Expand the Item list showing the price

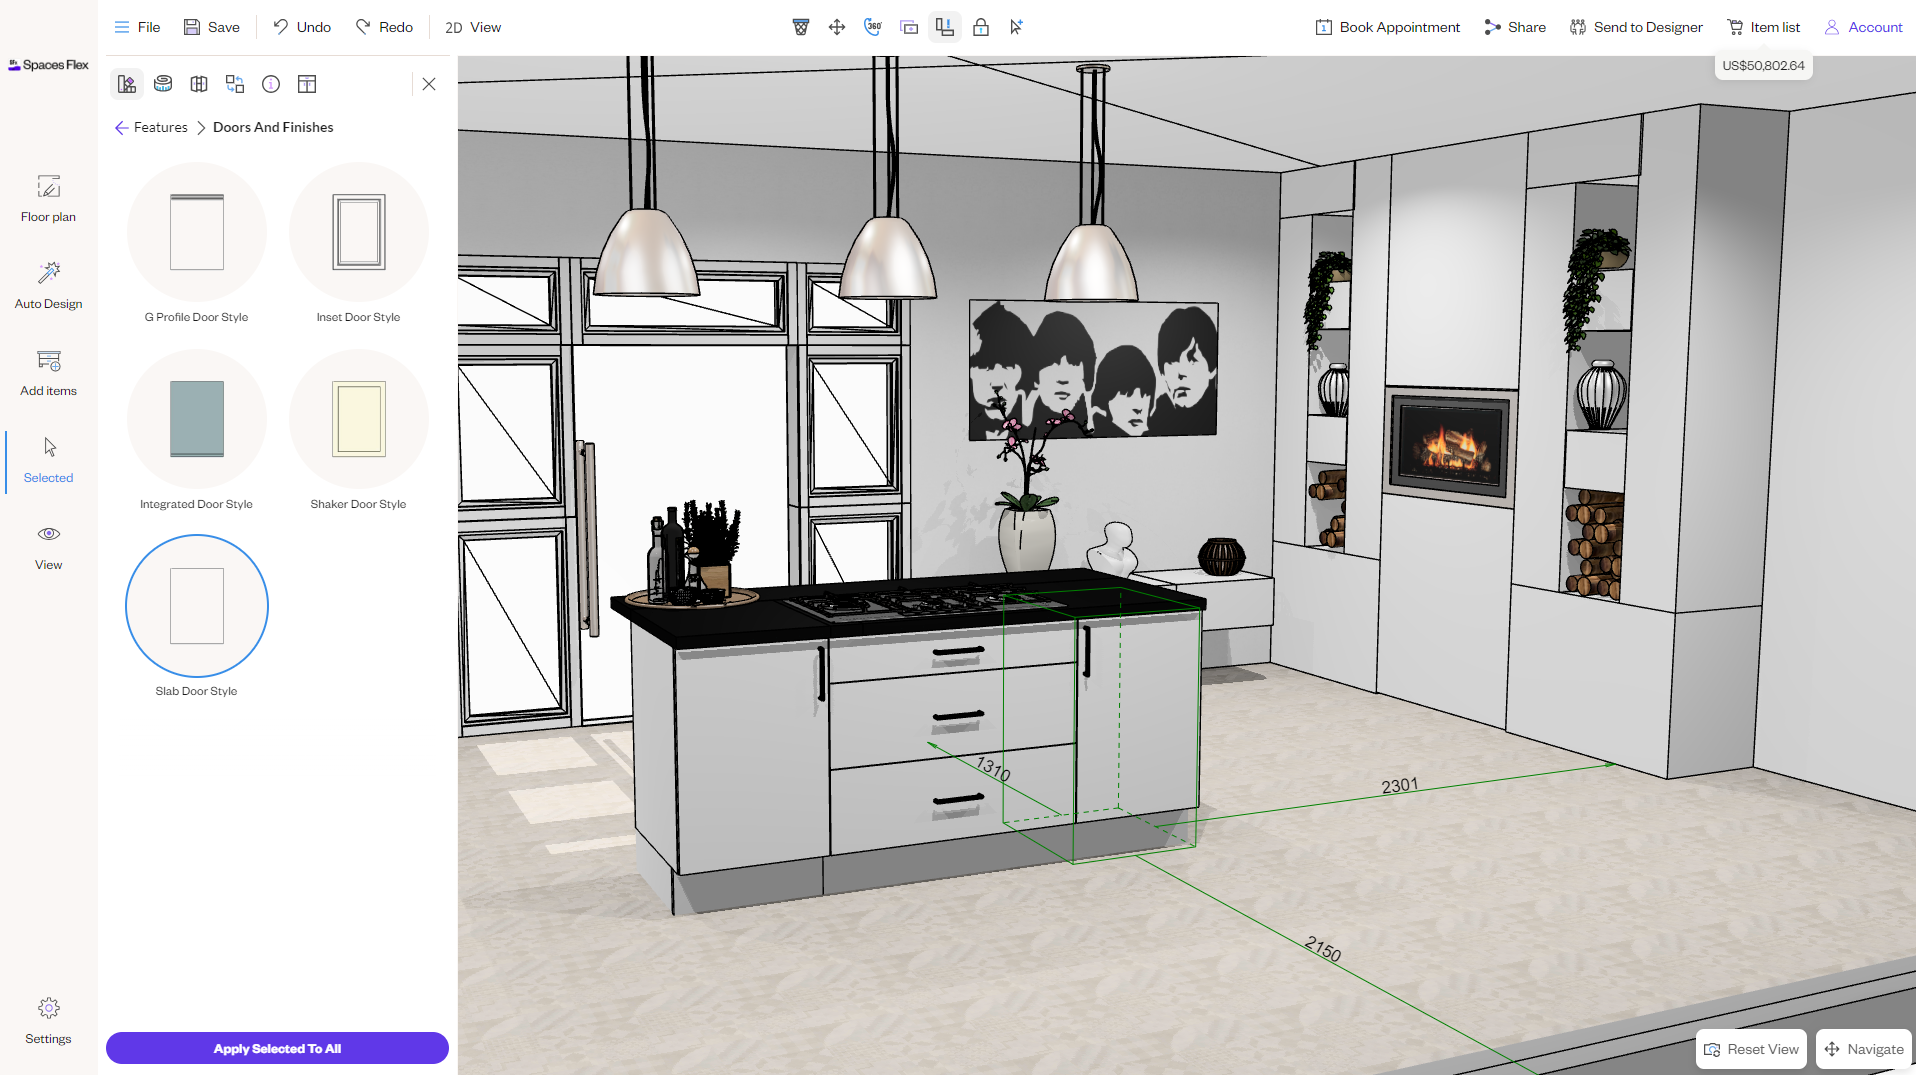tap(1762, 27)
